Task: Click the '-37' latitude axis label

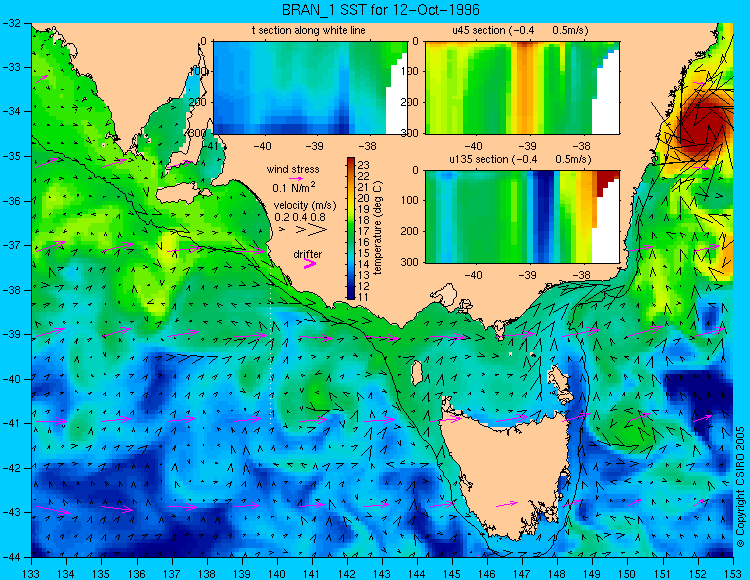Action: (11, 245)
